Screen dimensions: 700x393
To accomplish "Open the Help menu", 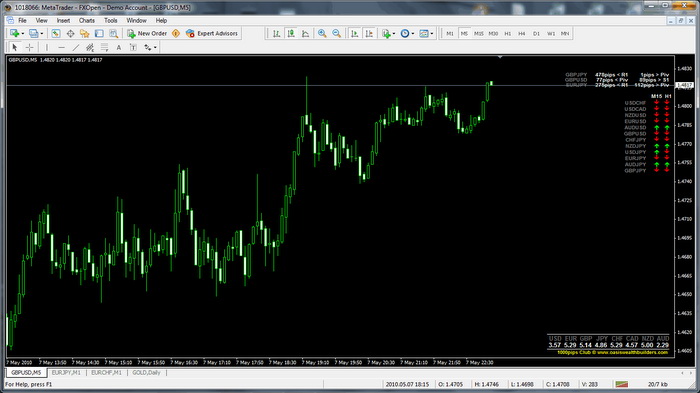I will (x=161, y=21).
